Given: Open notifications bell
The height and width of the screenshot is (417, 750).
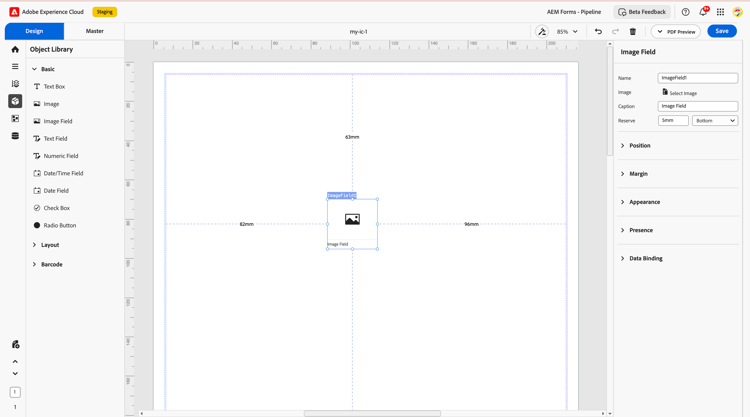Looking at the screenshot, I should coord(703,12).
